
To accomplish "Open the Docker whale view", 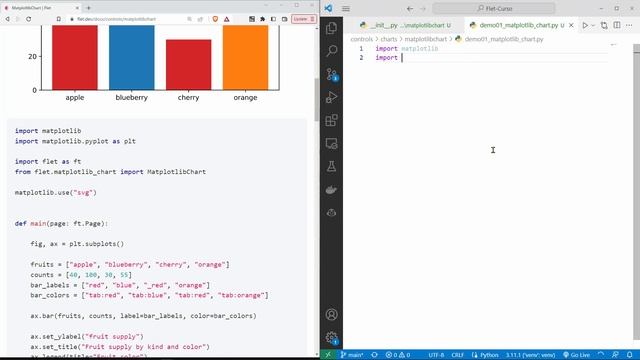I will (x=331, y=190).
